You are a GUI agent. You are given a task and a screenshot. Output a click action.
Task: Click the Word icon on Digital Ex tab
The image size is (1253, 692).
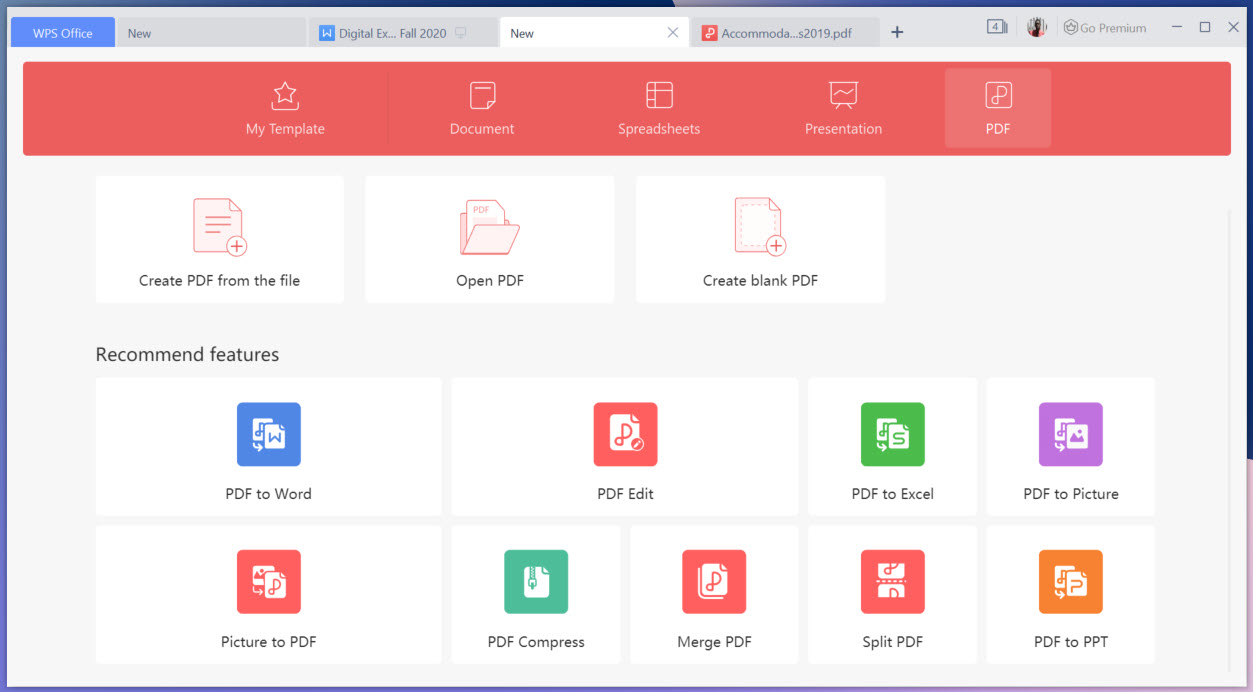326,33
